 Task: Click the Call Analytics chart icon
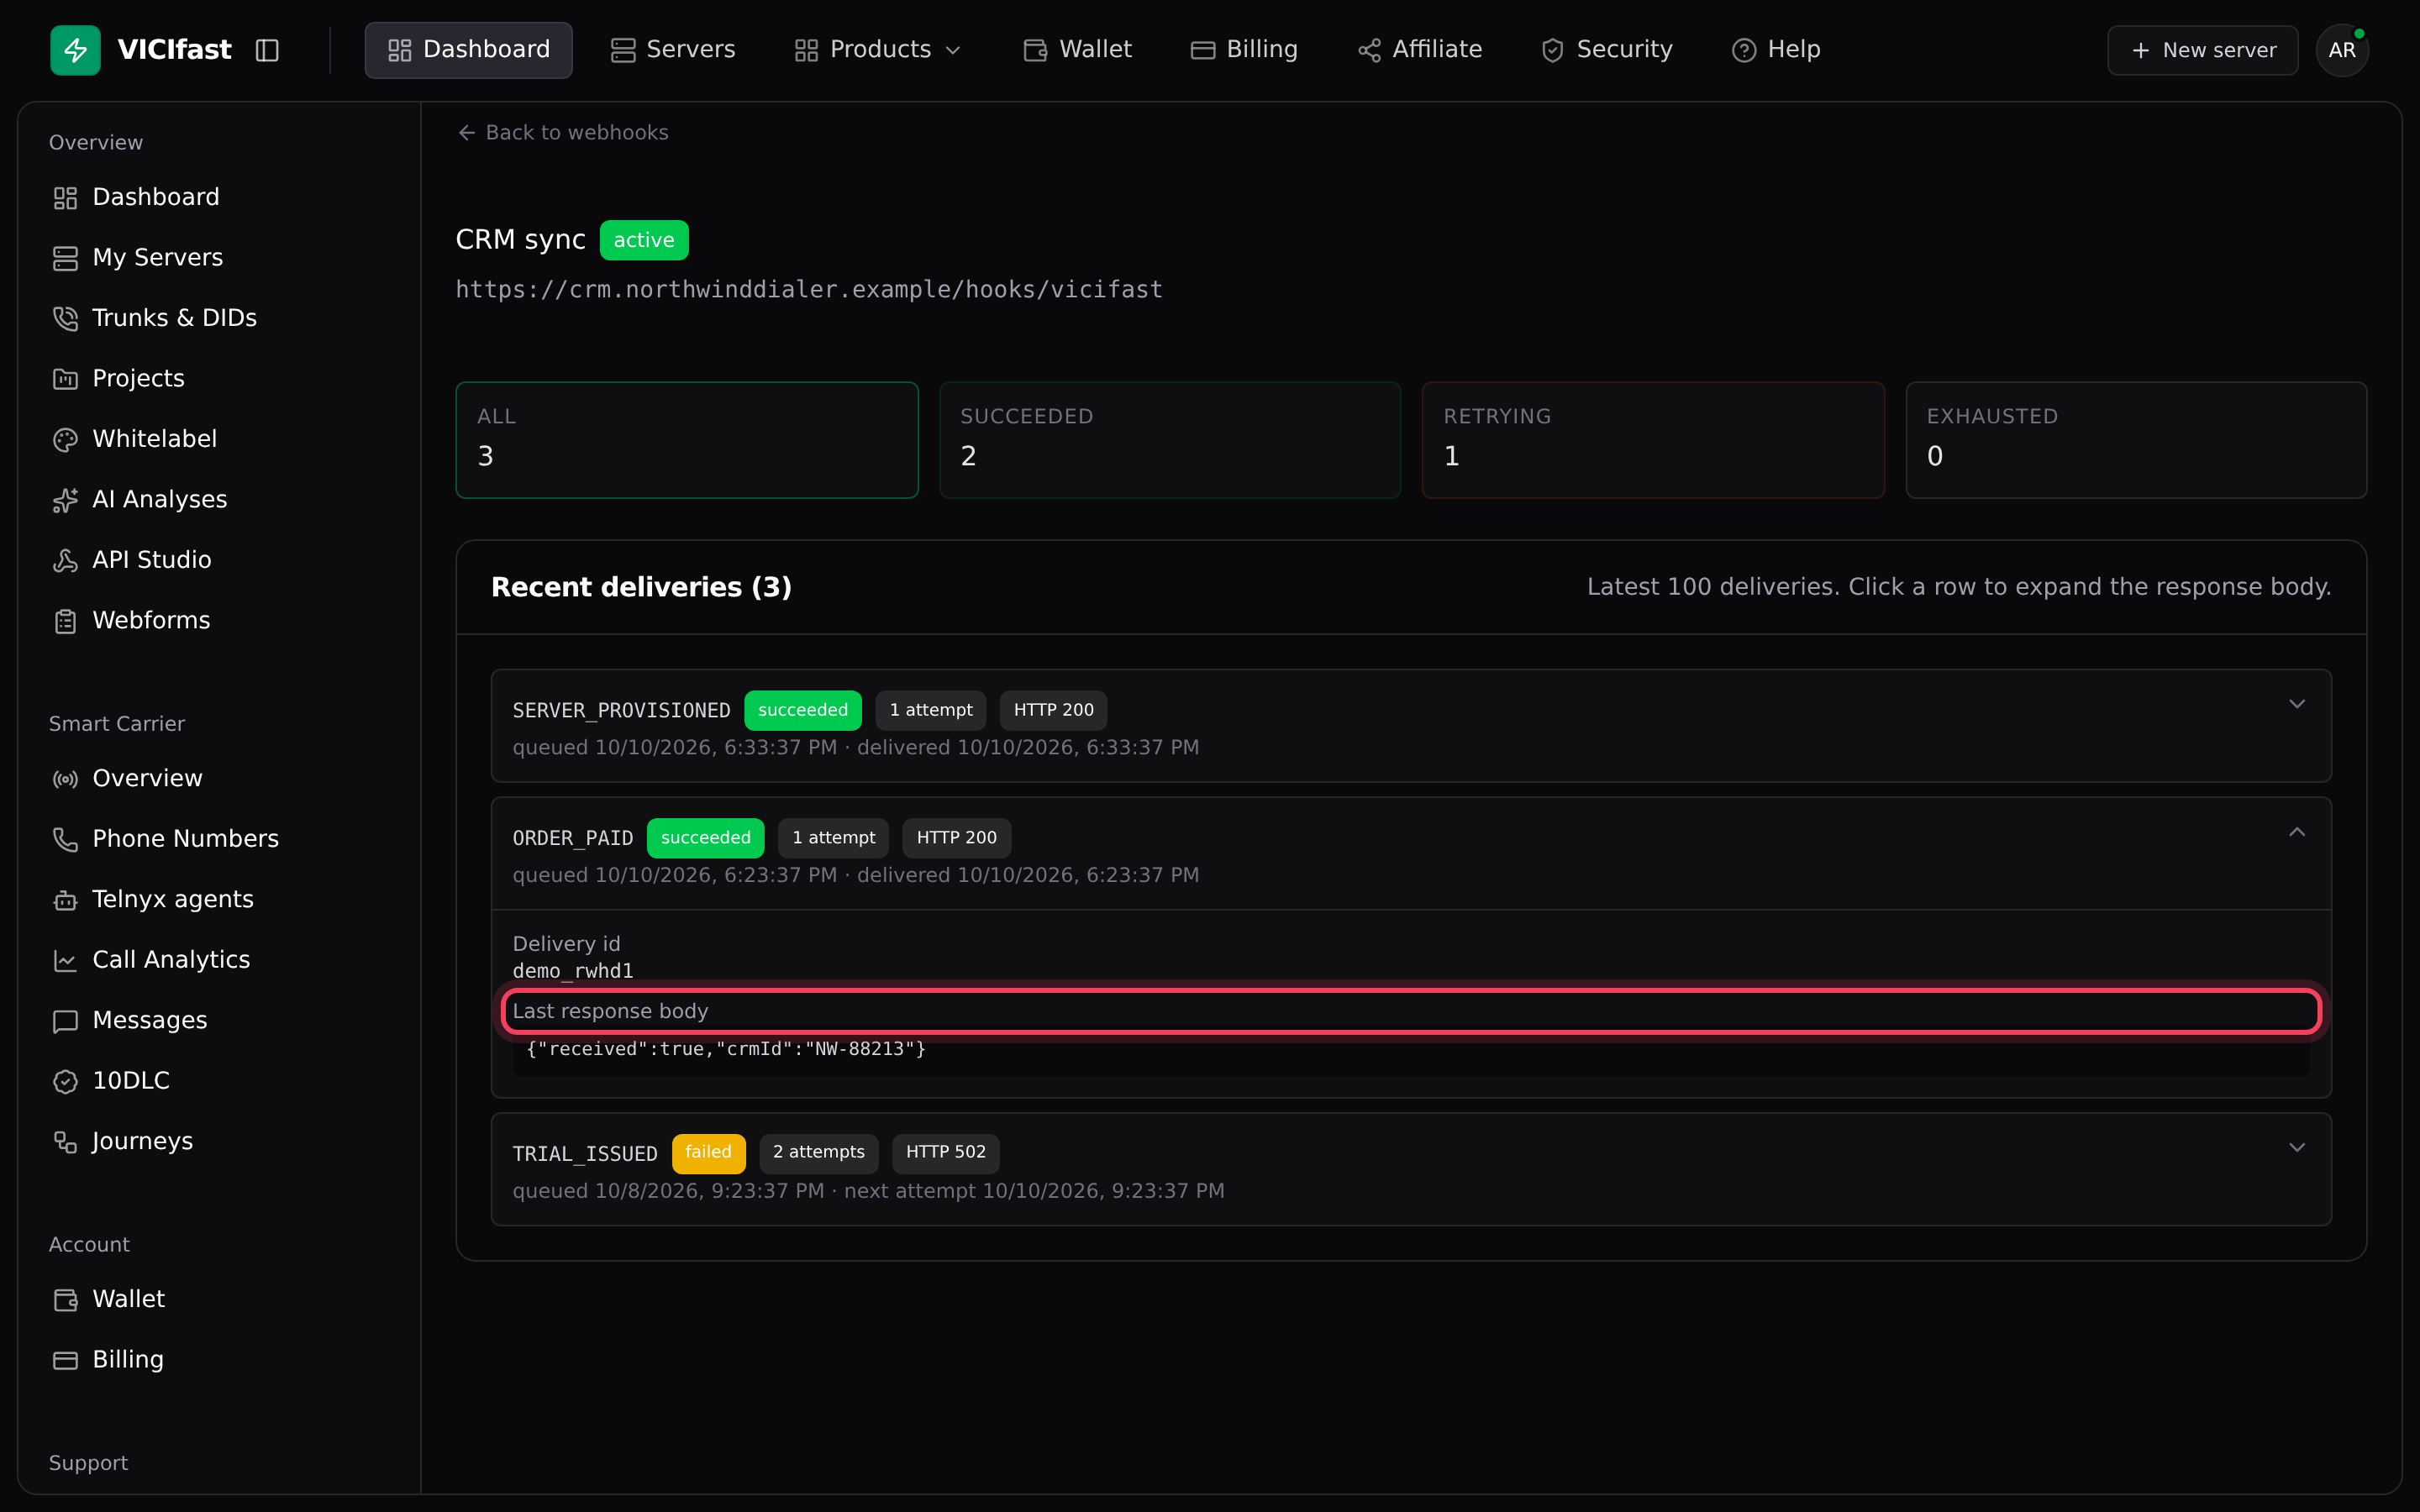point(65,961)
